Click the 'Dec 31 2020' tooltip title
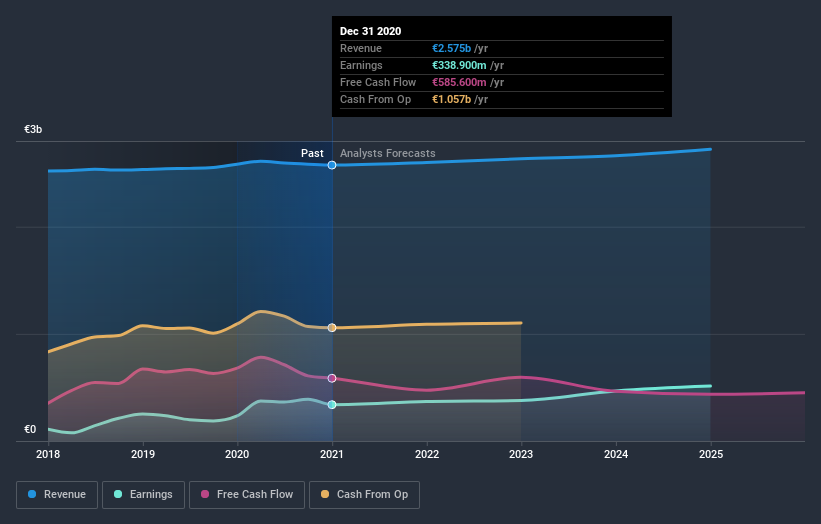821x524 pixels. 371,31
